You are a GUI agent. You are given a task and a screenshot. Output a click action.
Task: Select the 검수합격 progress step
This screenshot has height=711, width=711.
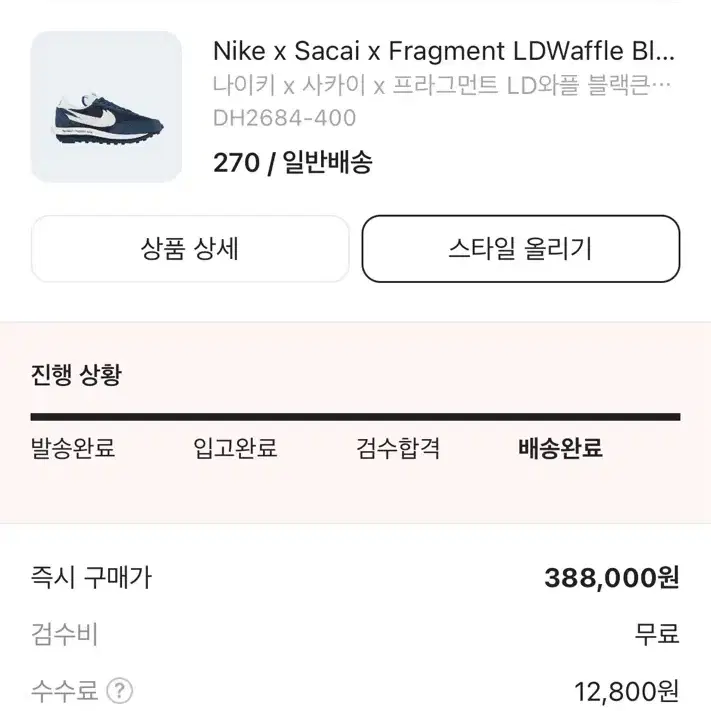point(398,448)
